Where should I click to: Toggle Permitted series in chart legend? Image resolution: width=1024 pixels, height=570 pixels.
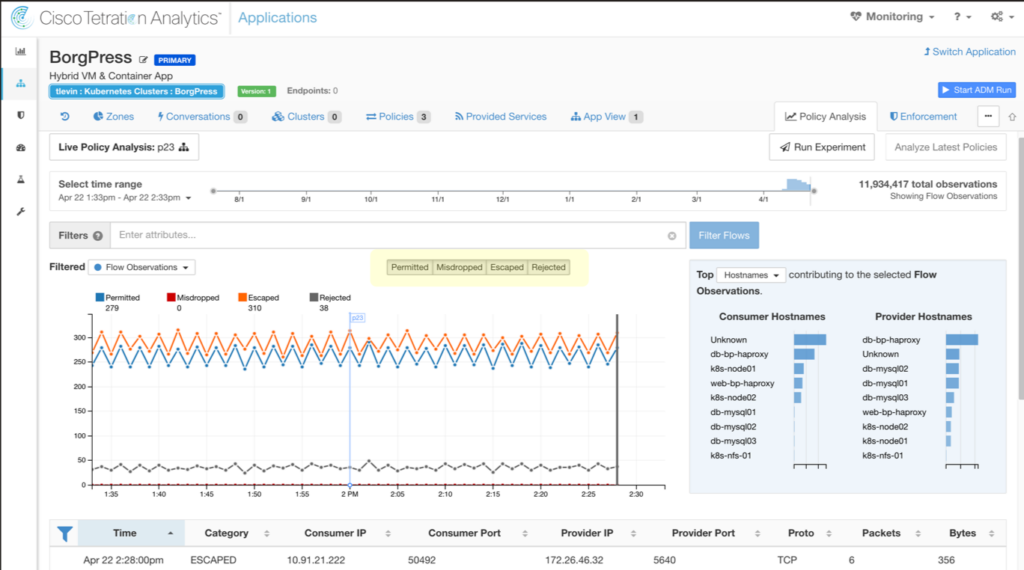click(x=118, y=298)
